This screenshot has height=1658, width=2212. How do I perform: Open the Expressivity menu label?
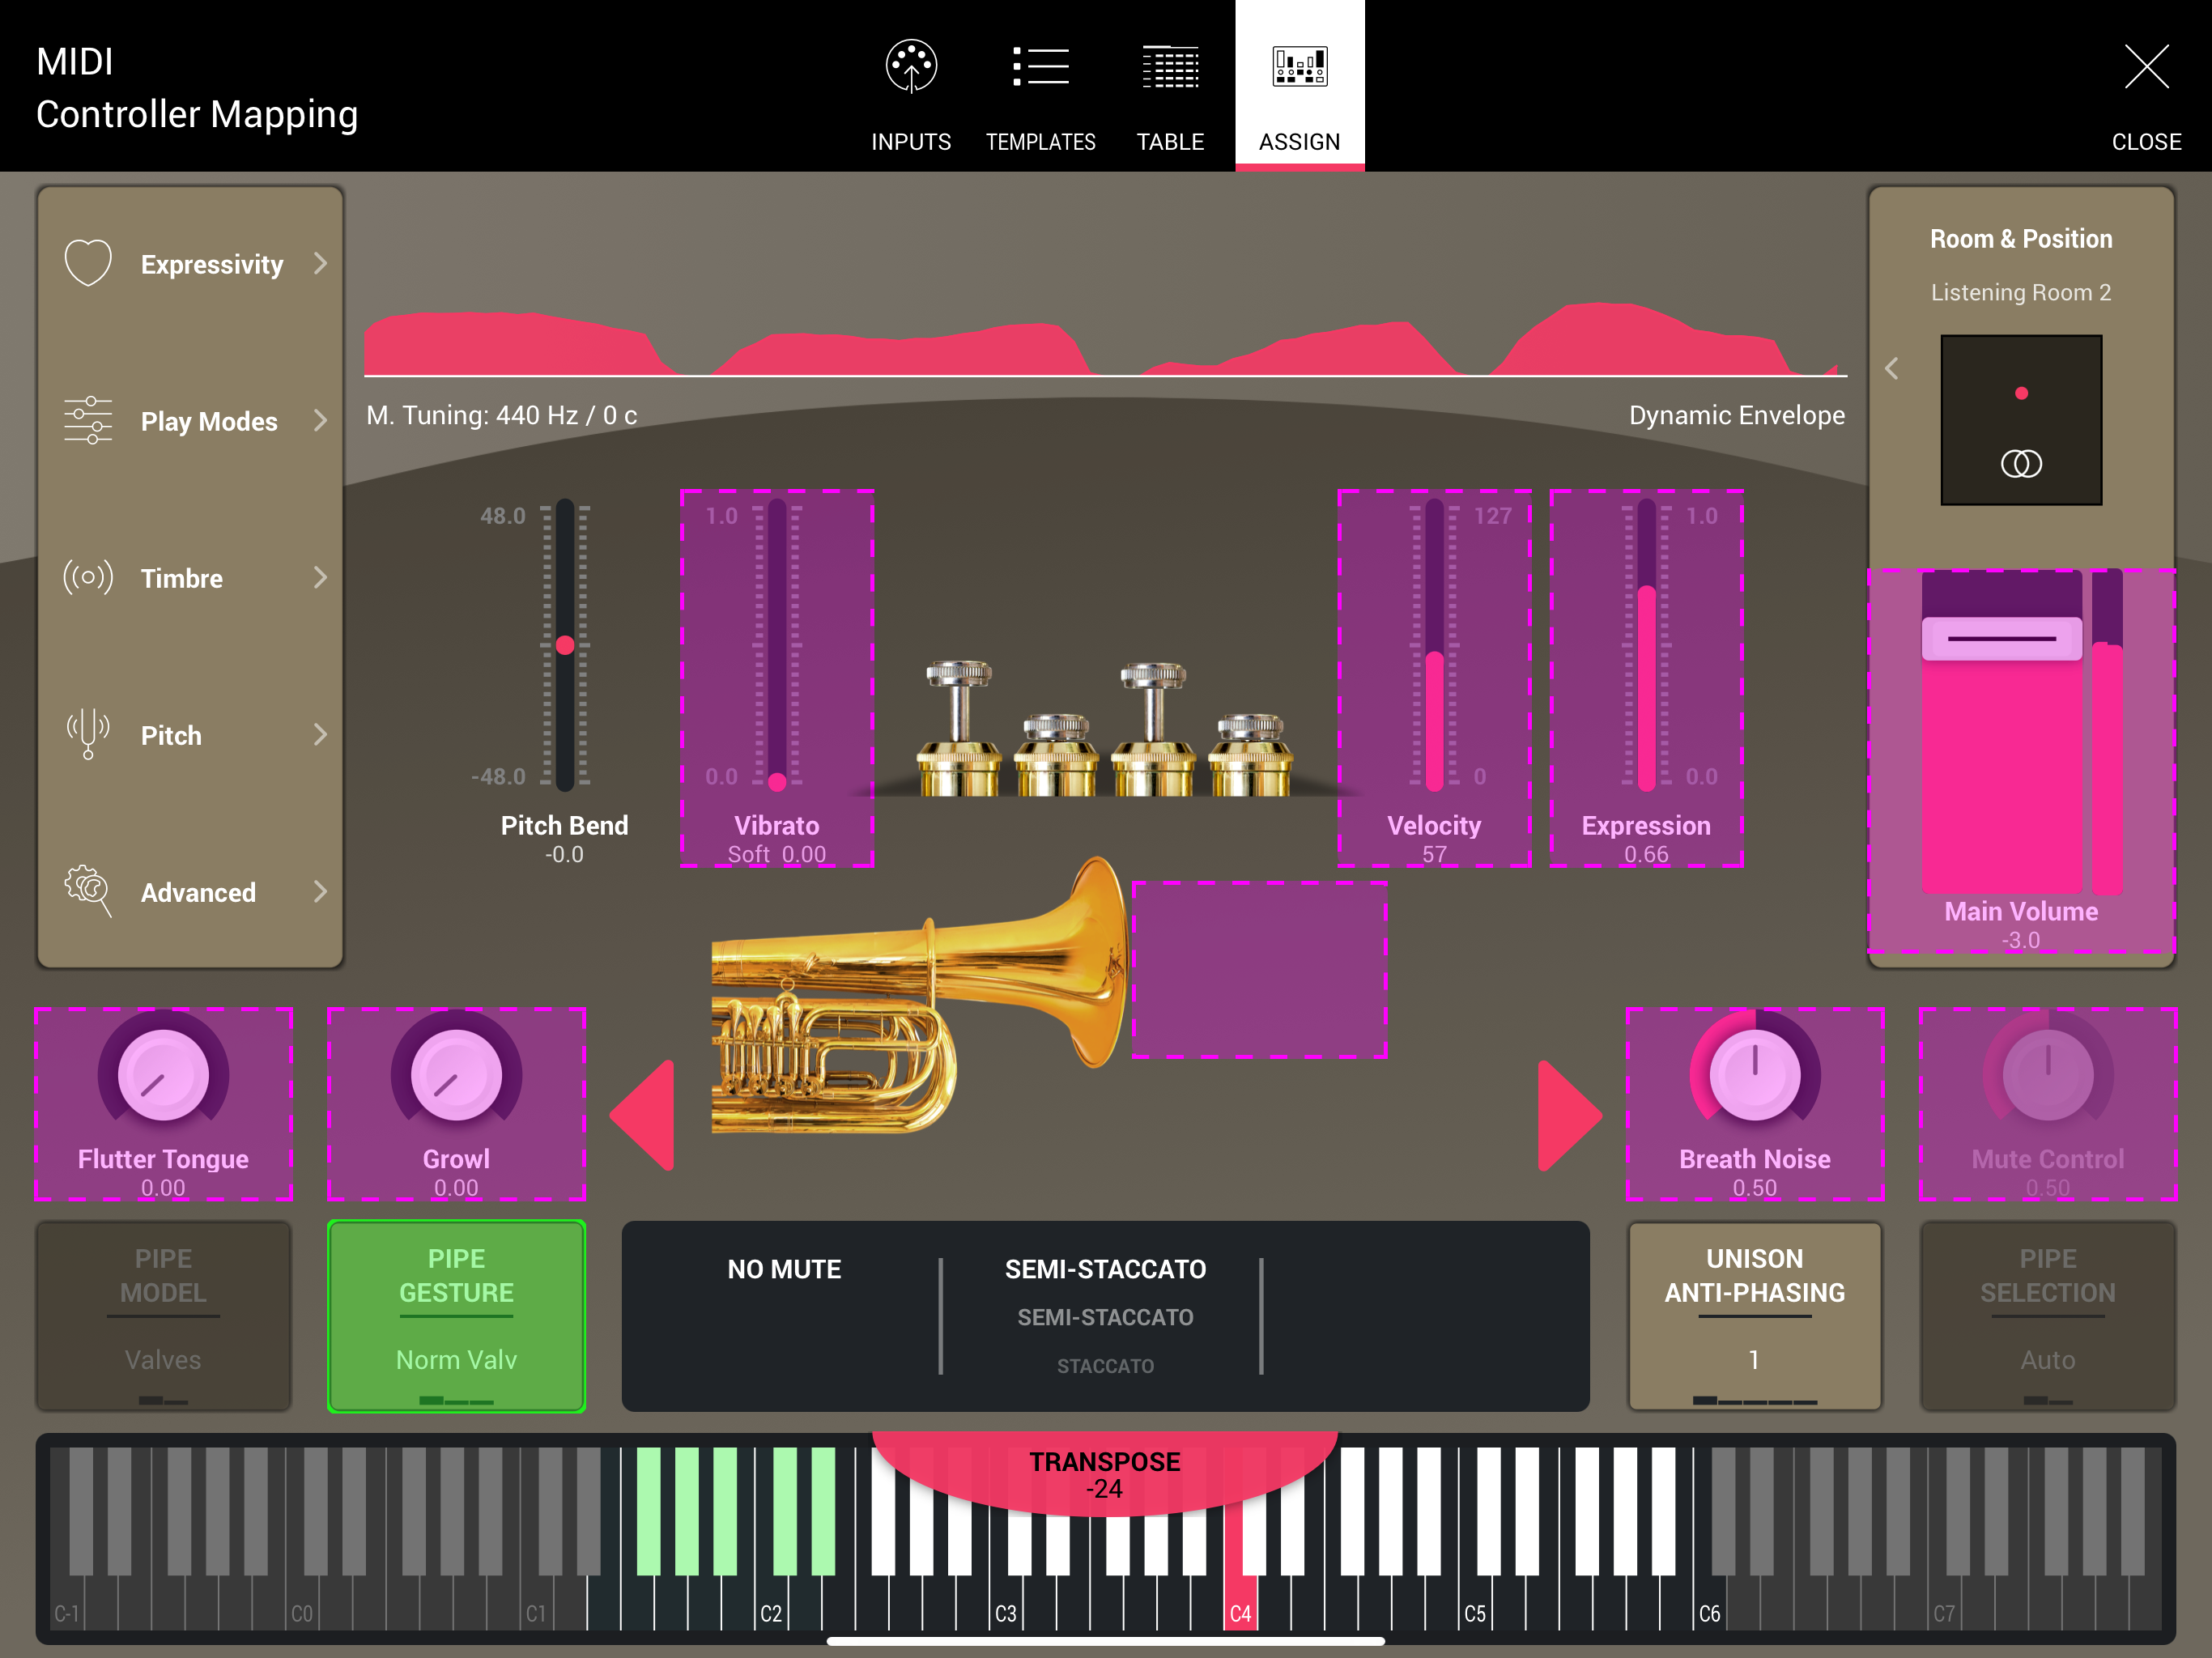212,264
